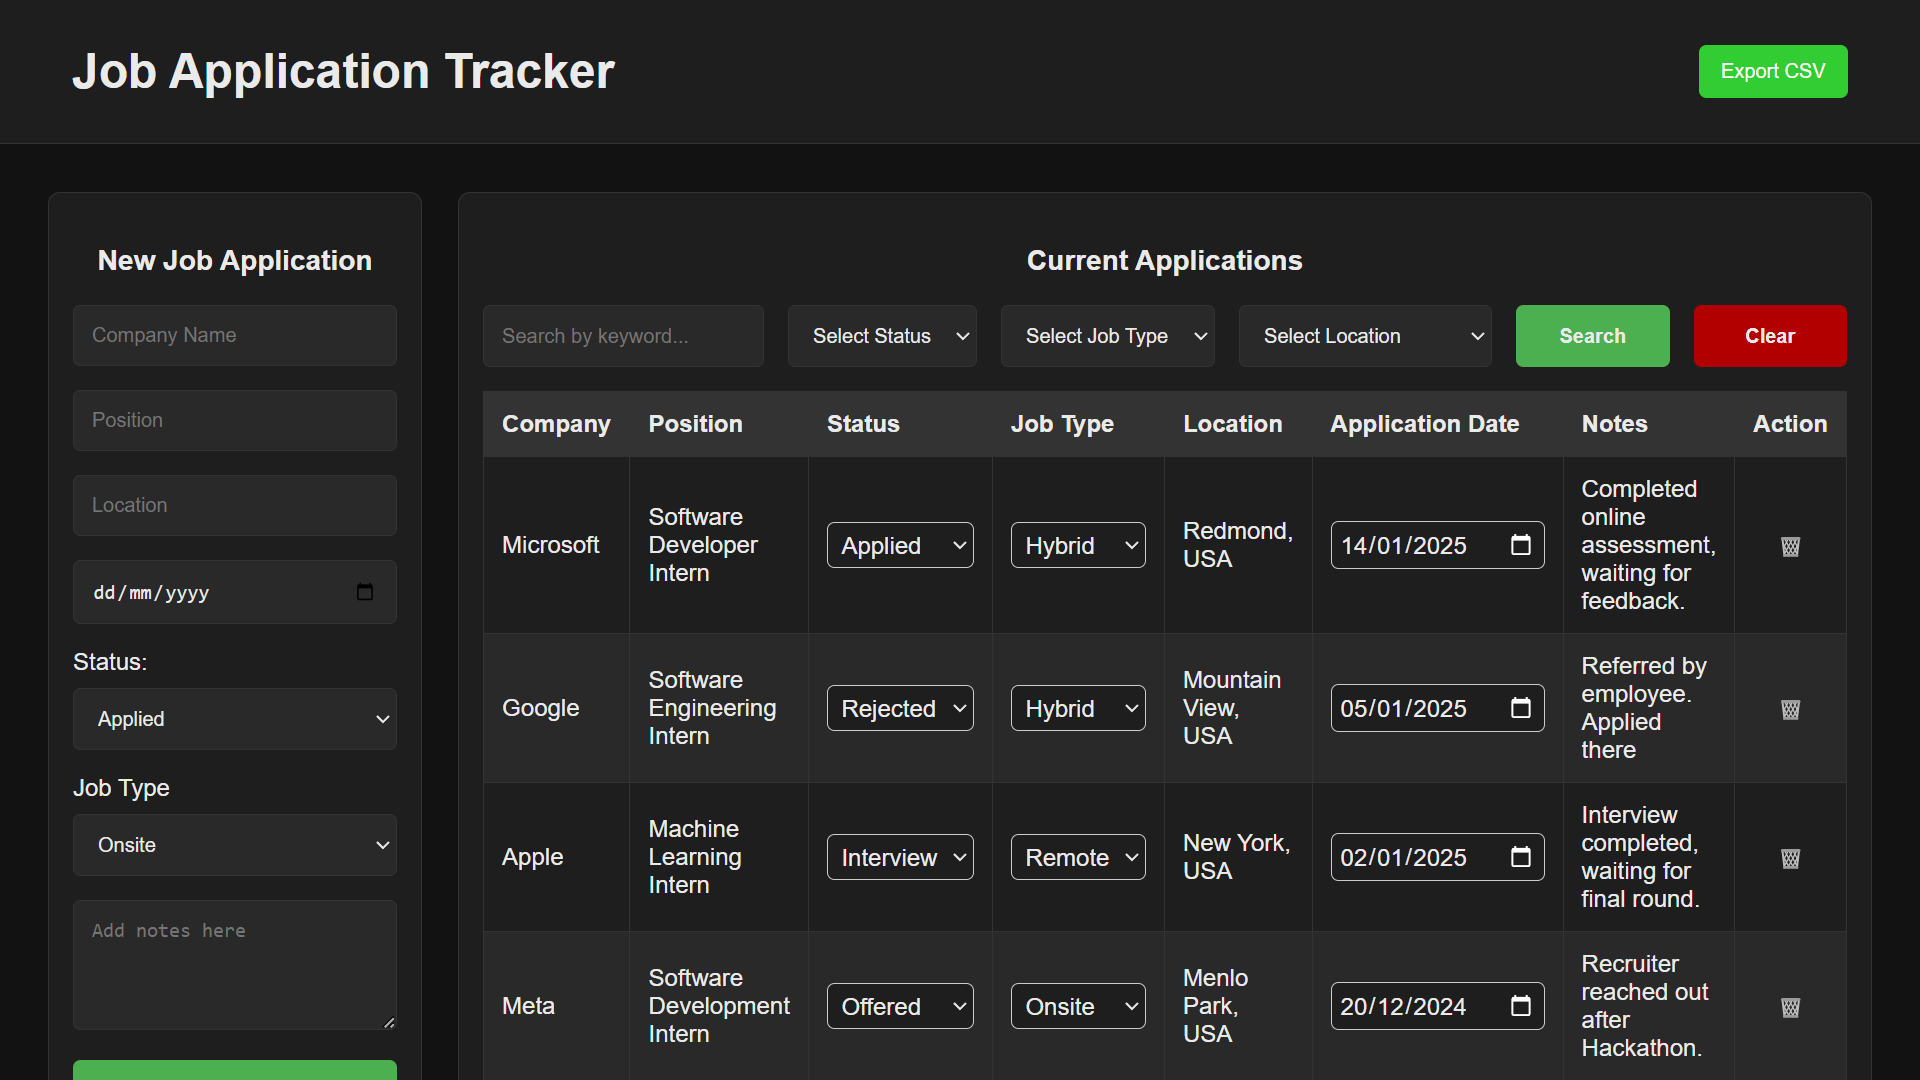Click the Job Application Tracker title
The image size is (1920, 1080).
(x=343, y=71)
